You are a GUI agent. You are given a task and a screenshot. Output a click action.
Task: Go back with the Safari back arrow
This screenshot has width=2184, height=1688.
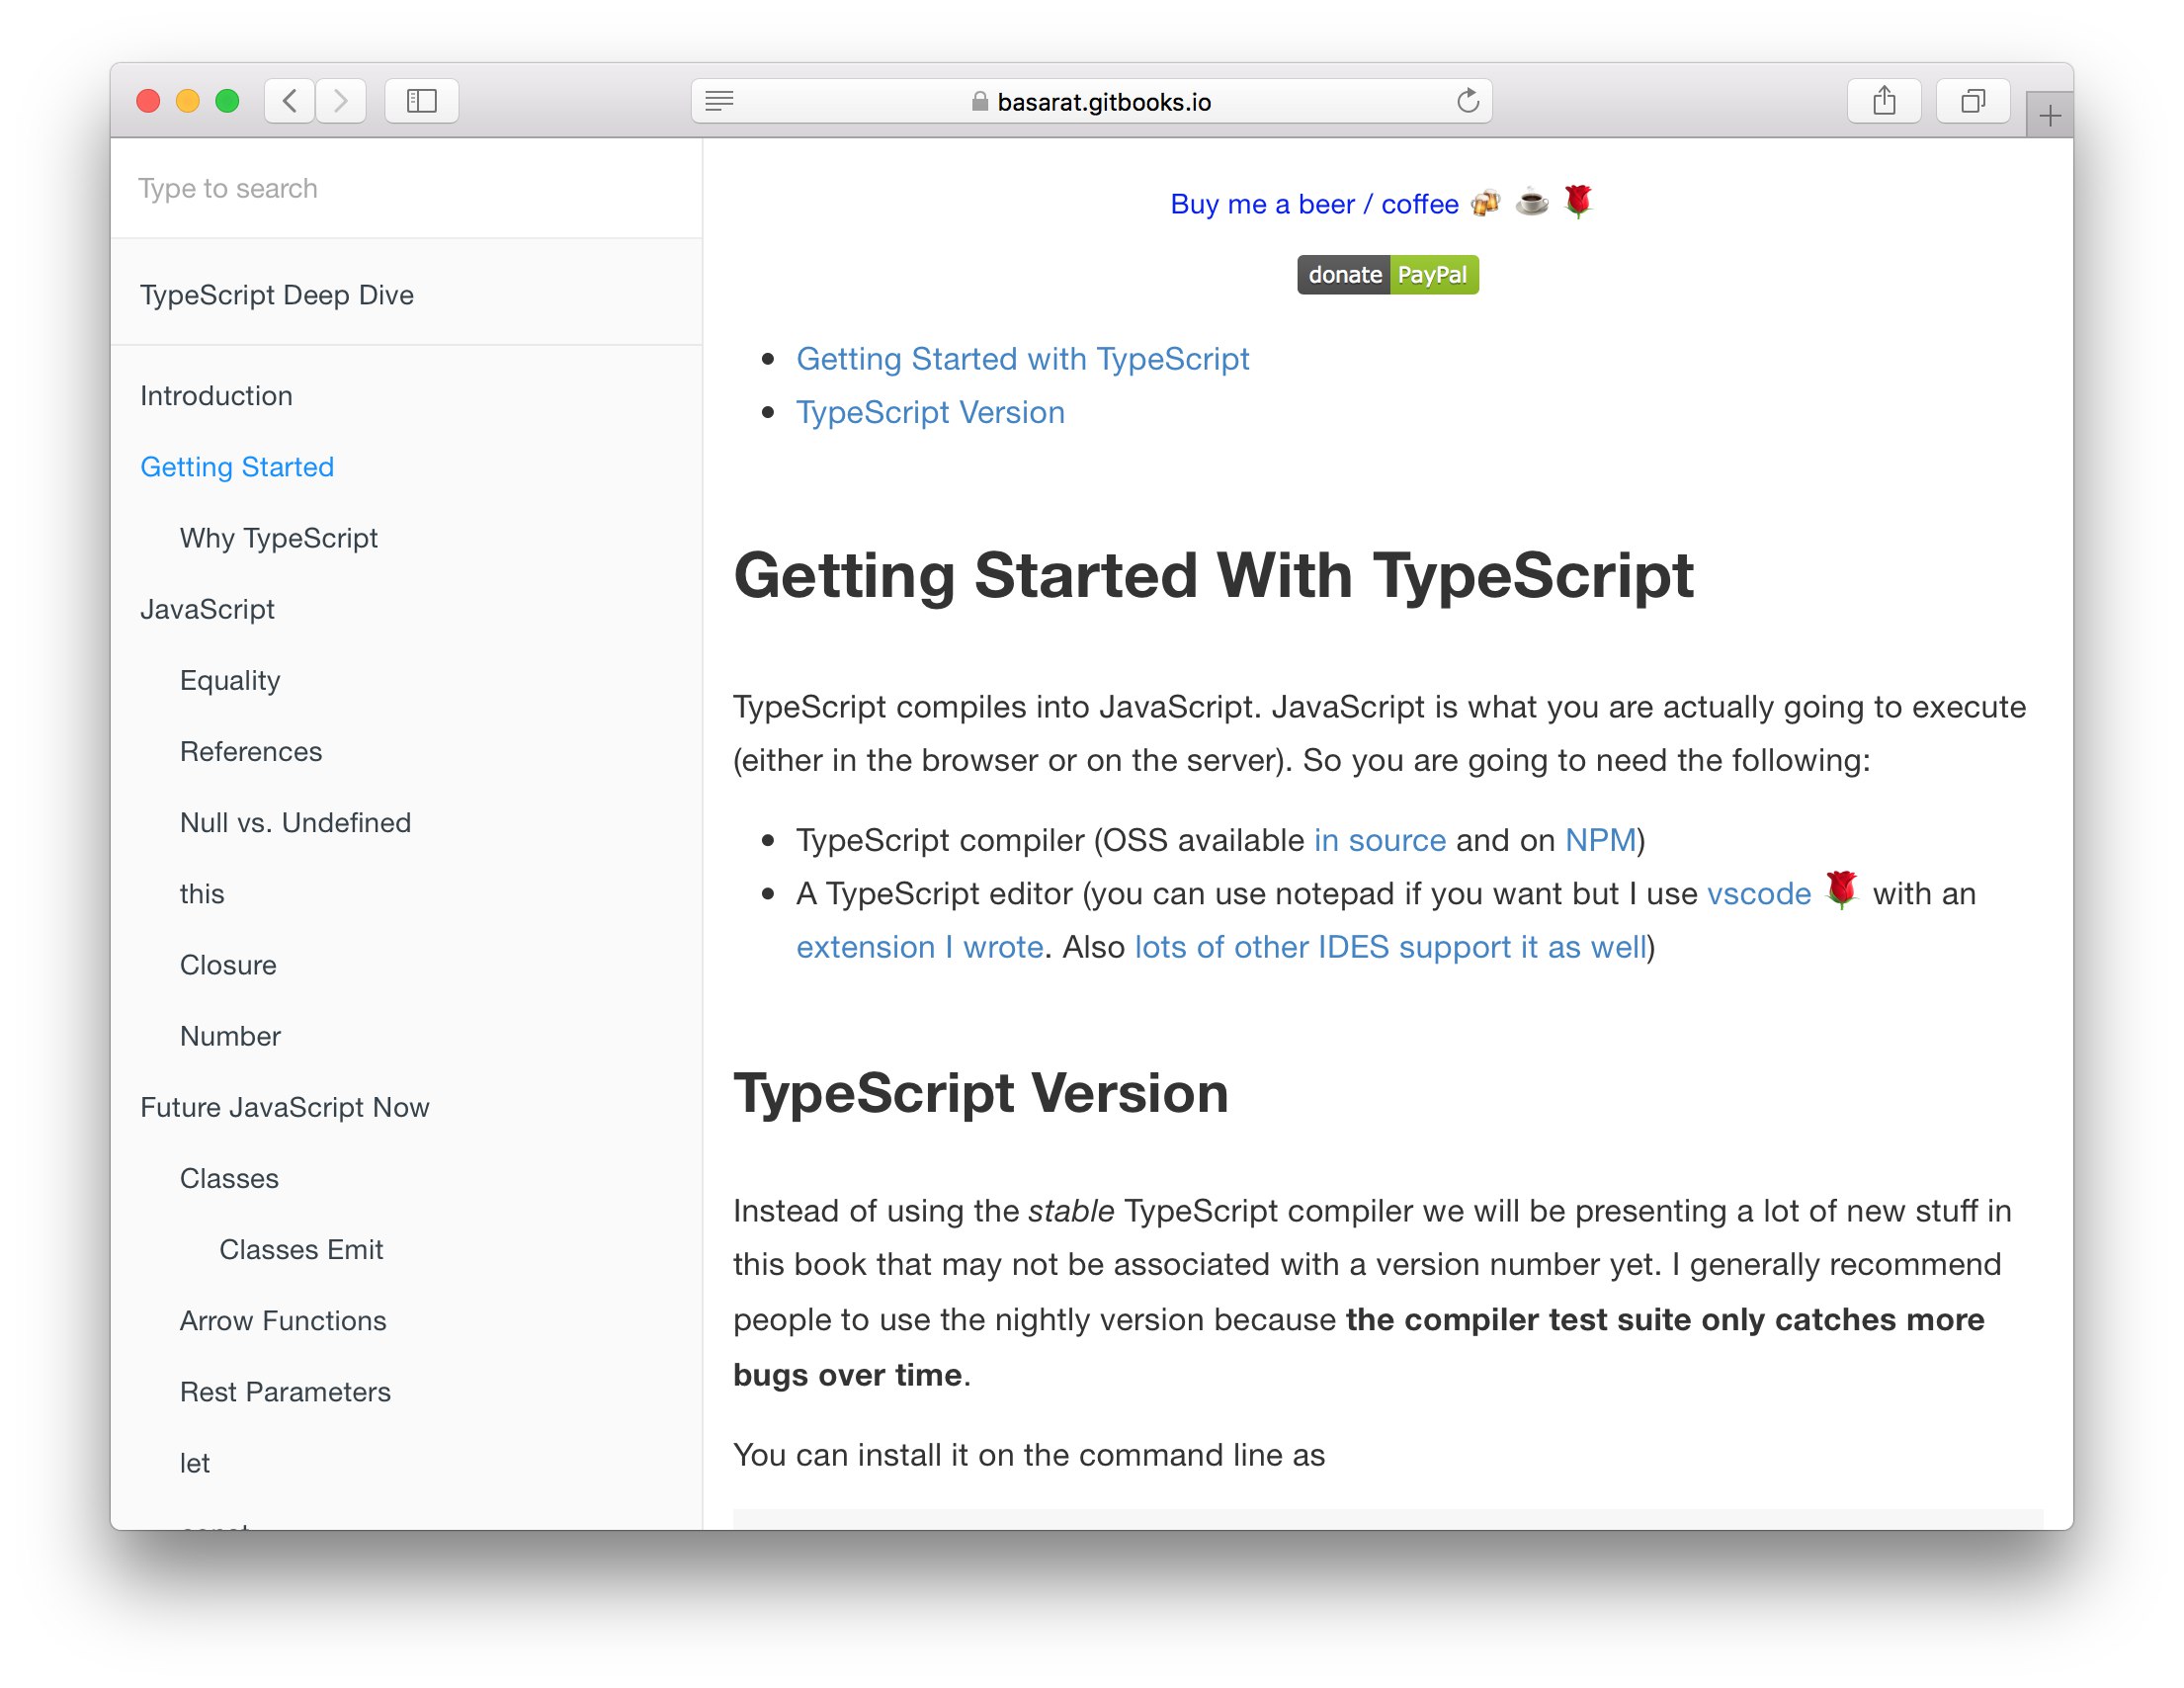(x=290, y=101)
